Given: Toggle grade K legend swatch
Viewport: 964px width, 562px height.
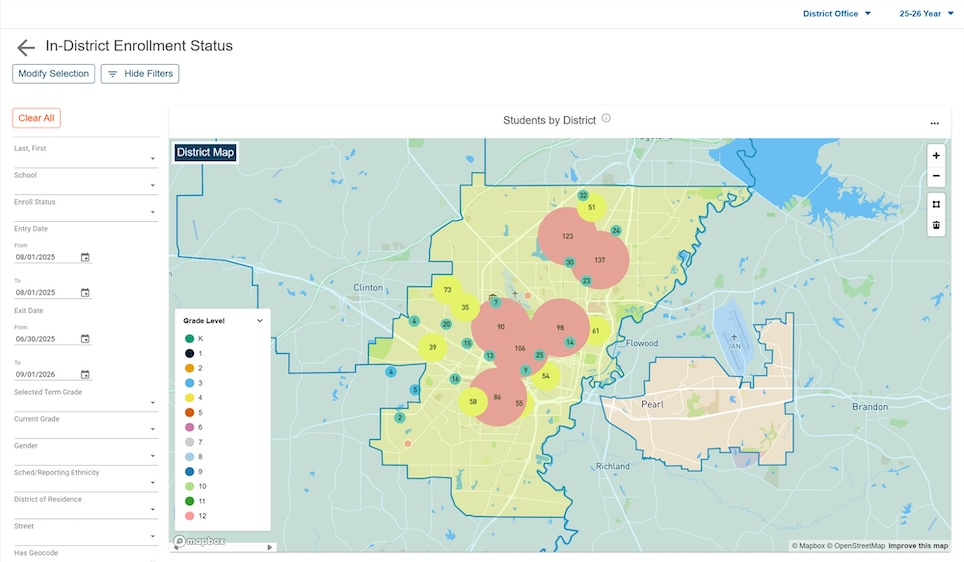Looking at the screenshot, I should coord(189,338).
